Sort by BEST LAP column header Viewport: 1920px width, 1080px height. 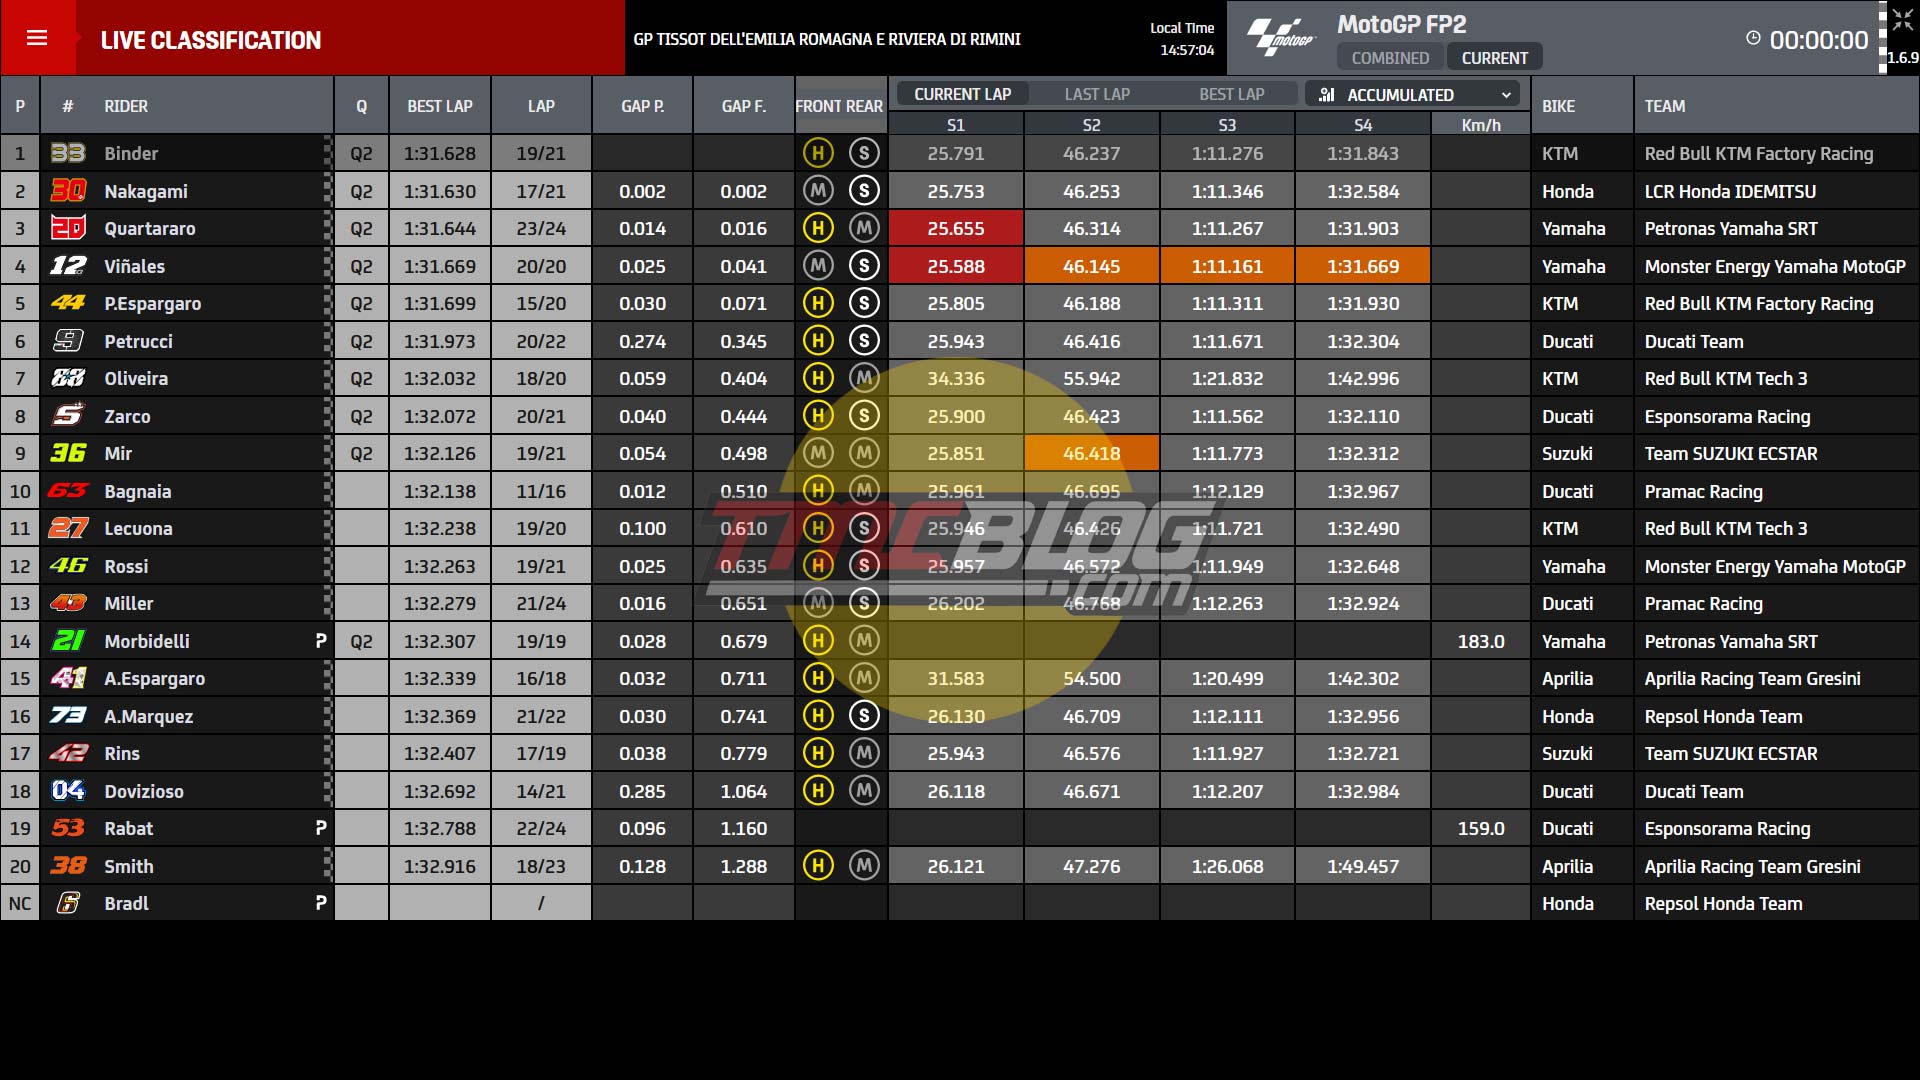pyautogui.click(x=440, y=106)
